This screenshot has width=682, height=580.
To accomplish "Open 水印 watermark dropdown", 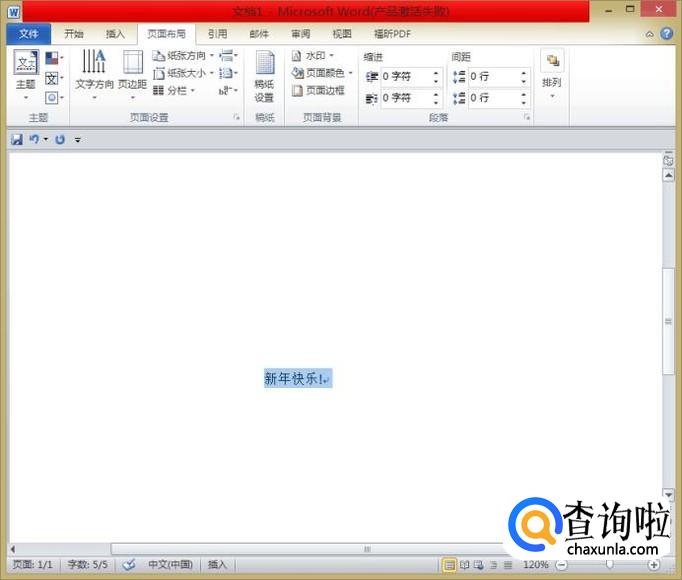I will click(x=312, y=56).
